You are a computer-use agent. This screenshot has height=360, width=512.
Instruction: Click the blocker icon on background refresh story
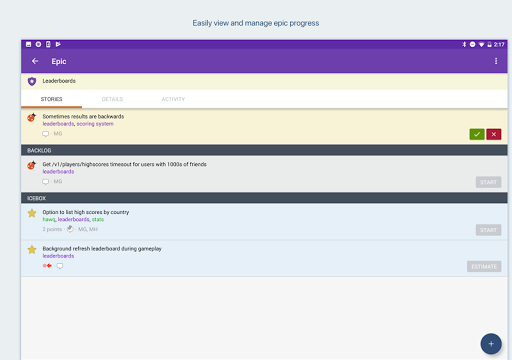[47, 266]
